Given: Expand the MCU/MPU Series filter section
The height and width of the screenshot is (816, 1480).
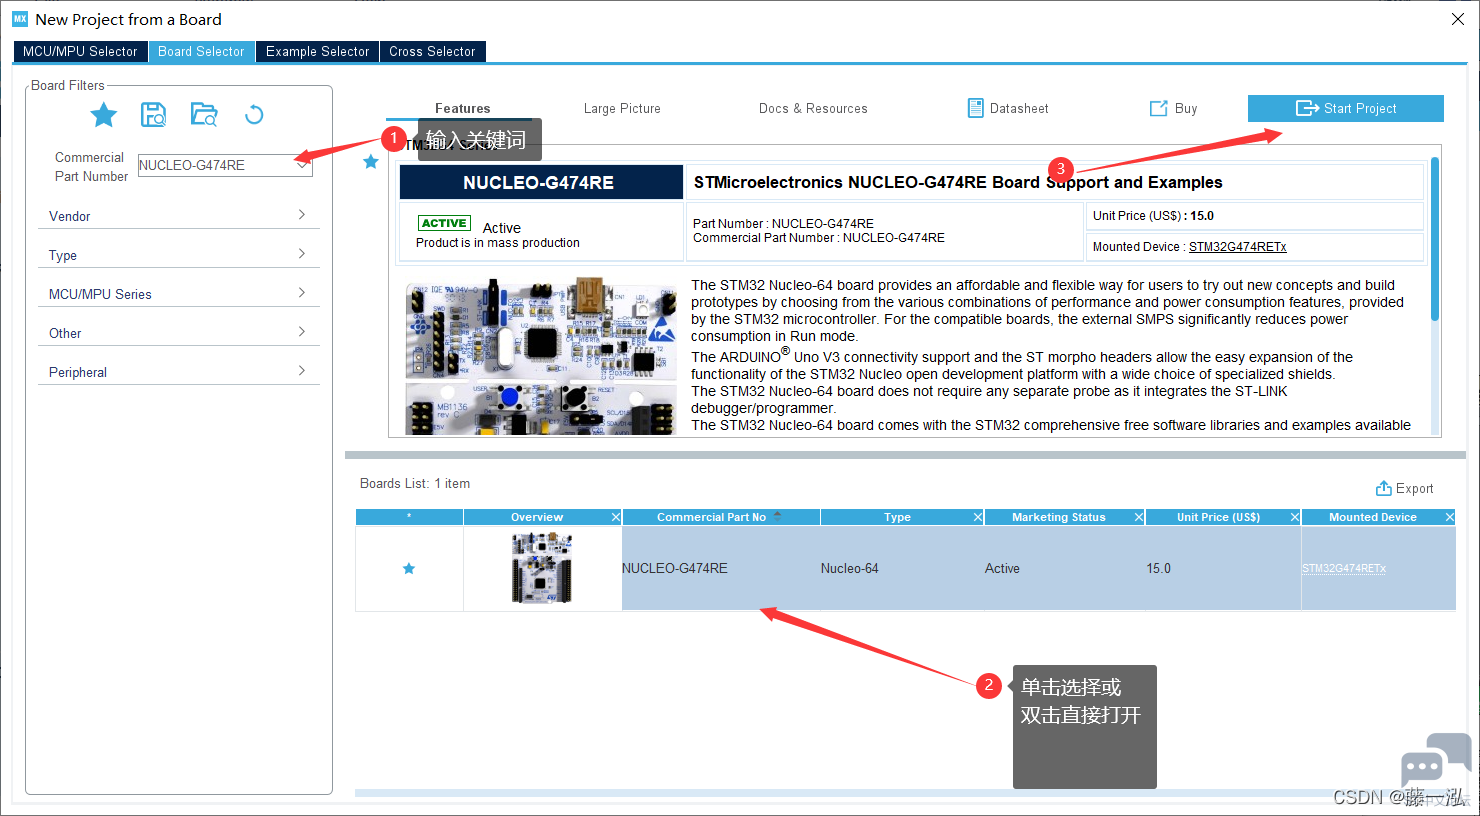Looking at the screenshot, I should (x=179, y=294).
